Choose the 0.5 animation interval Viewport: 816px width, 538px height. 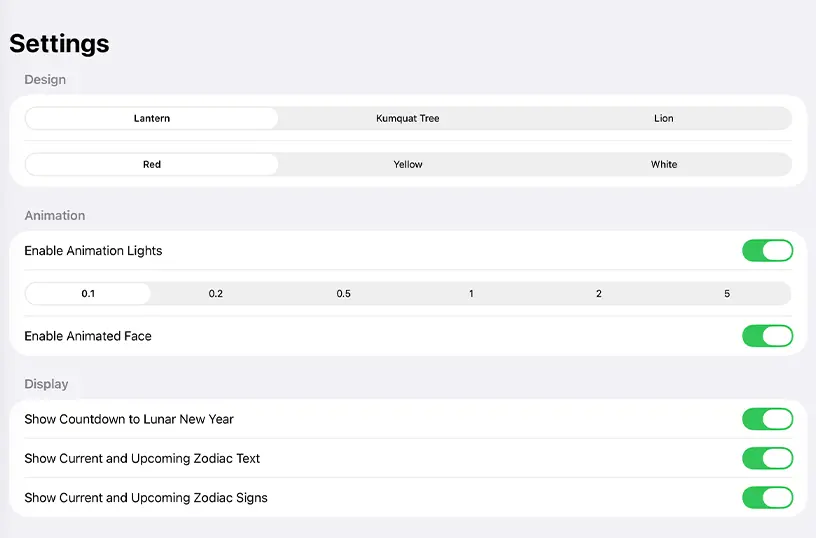click(343, 293)
